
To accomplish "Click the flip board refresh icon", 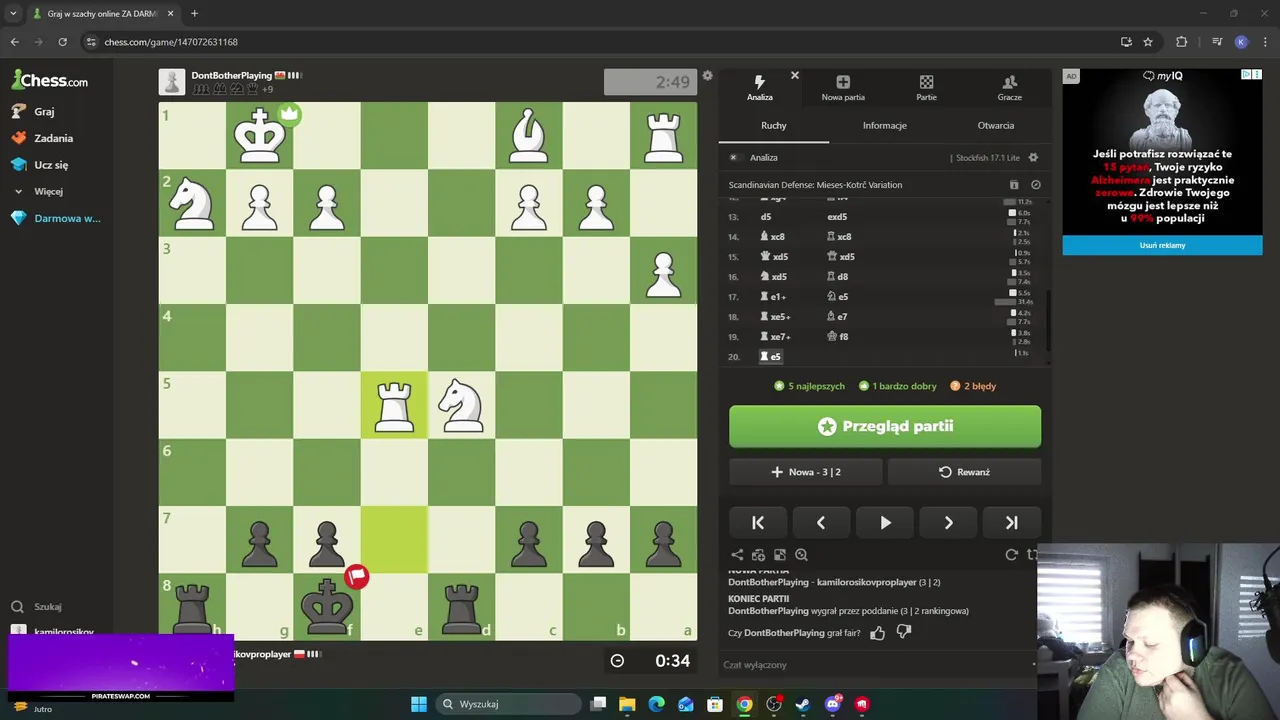I will pos(1011,555).
